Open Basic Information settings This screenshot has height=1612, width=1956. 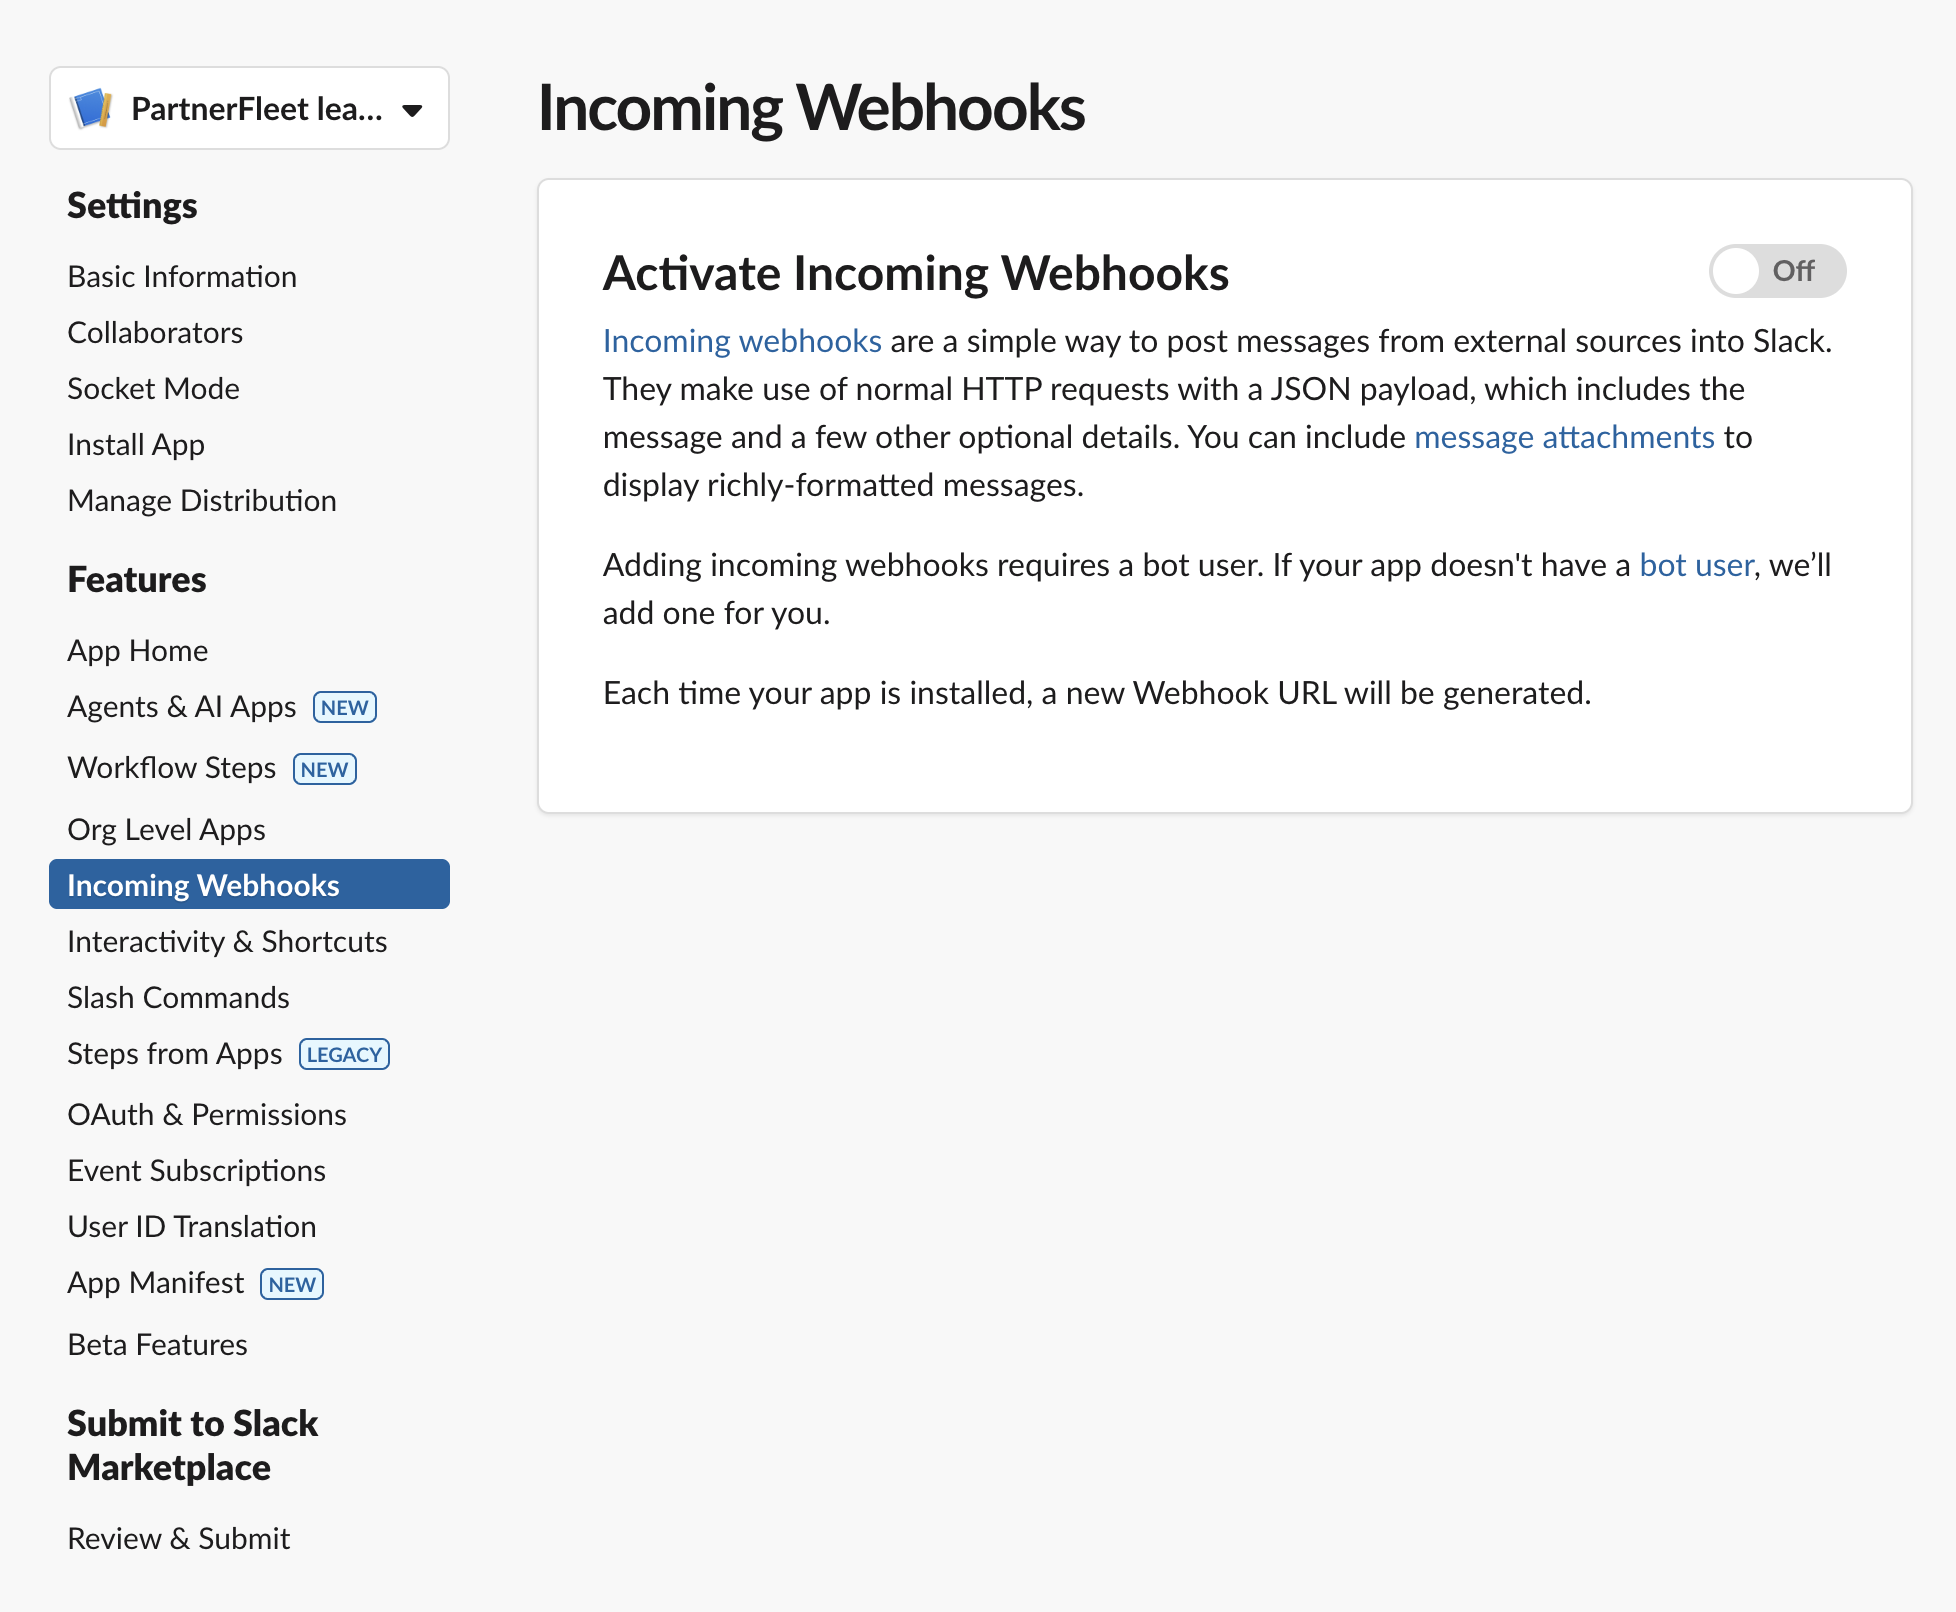(182, 276)
